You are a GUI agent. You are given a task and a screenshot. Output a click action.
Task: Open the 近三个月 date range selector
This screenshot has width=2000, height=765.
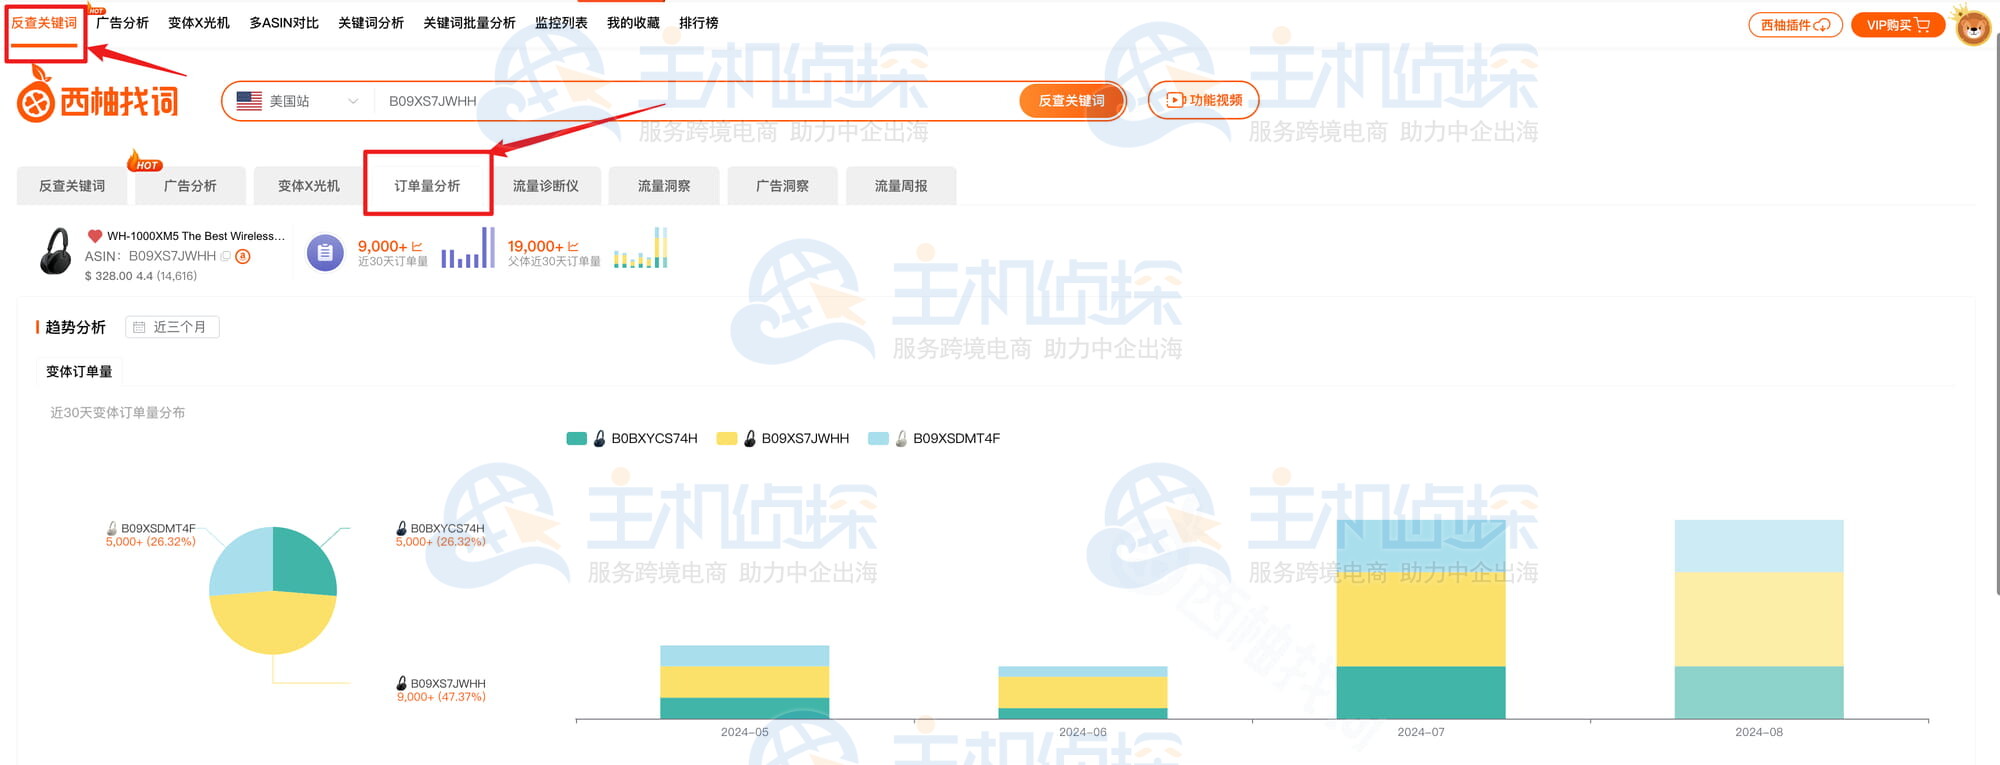point(172,327)
